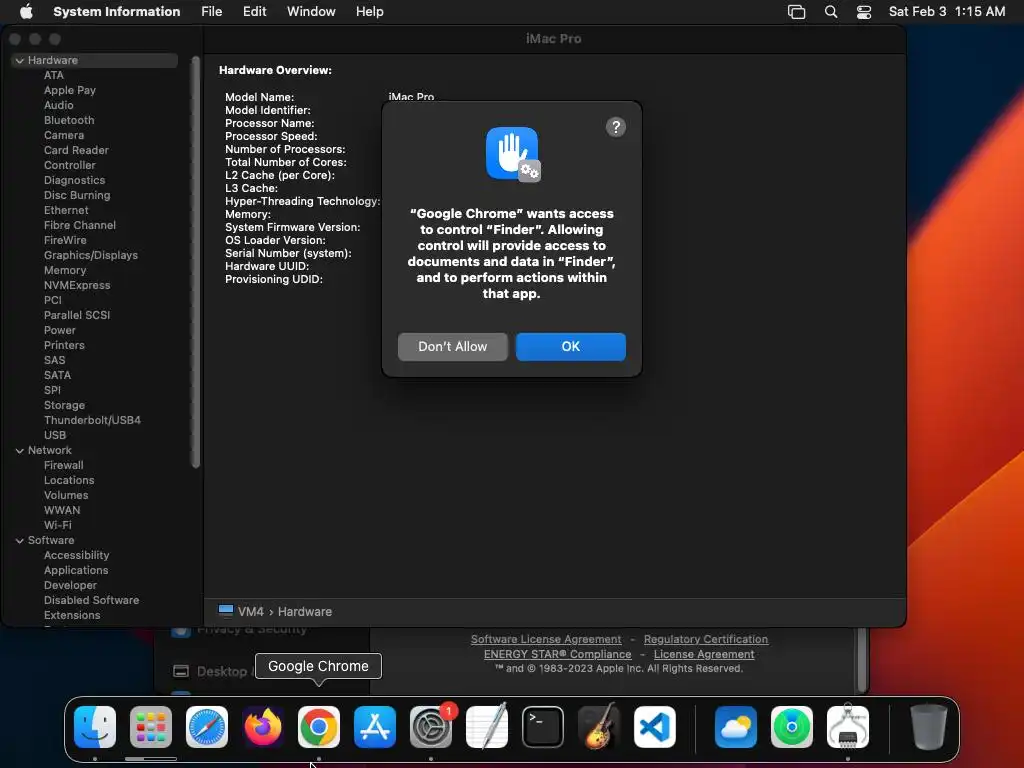1024x768 pixels.
Task: Open System Settings with badge in dock
Action: pyautogui.click(x=431, y=726)
